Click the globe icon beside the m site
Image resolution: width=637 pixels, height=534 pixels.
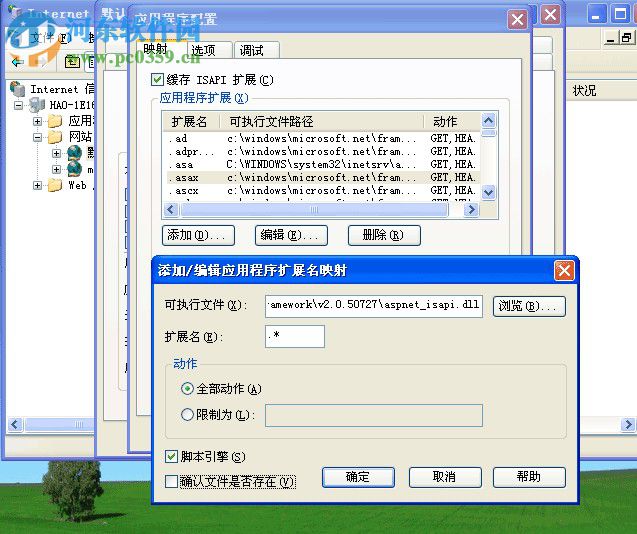(75, 169)
